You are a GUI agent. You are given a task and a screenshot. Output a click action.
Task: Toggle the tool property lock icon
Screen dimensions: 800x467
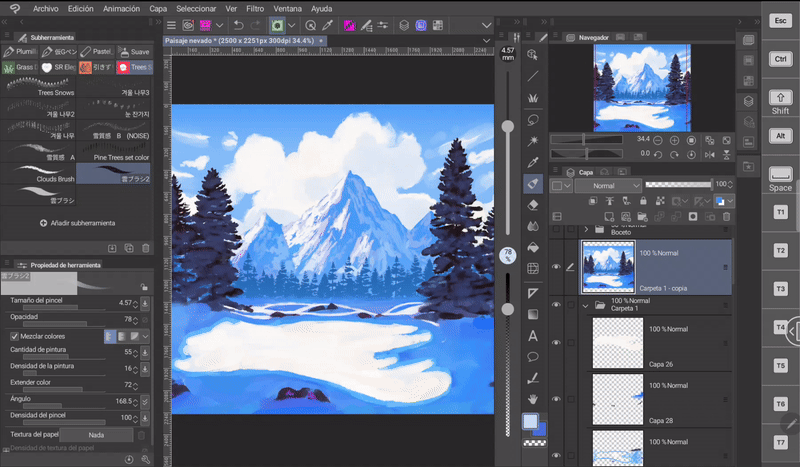(x=144, y=287)
